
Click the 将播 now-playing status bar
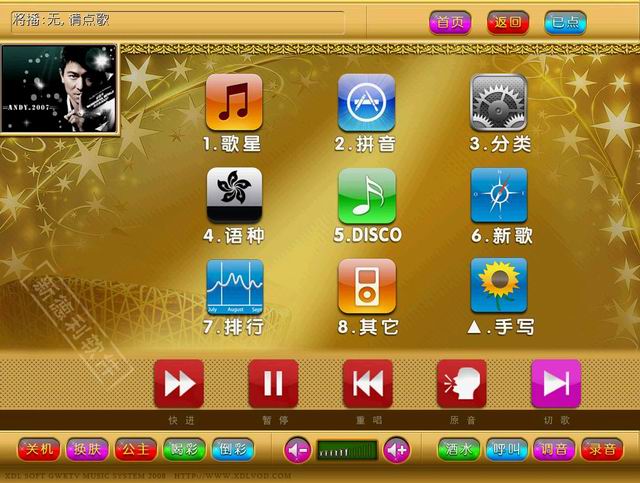point(178,22)
